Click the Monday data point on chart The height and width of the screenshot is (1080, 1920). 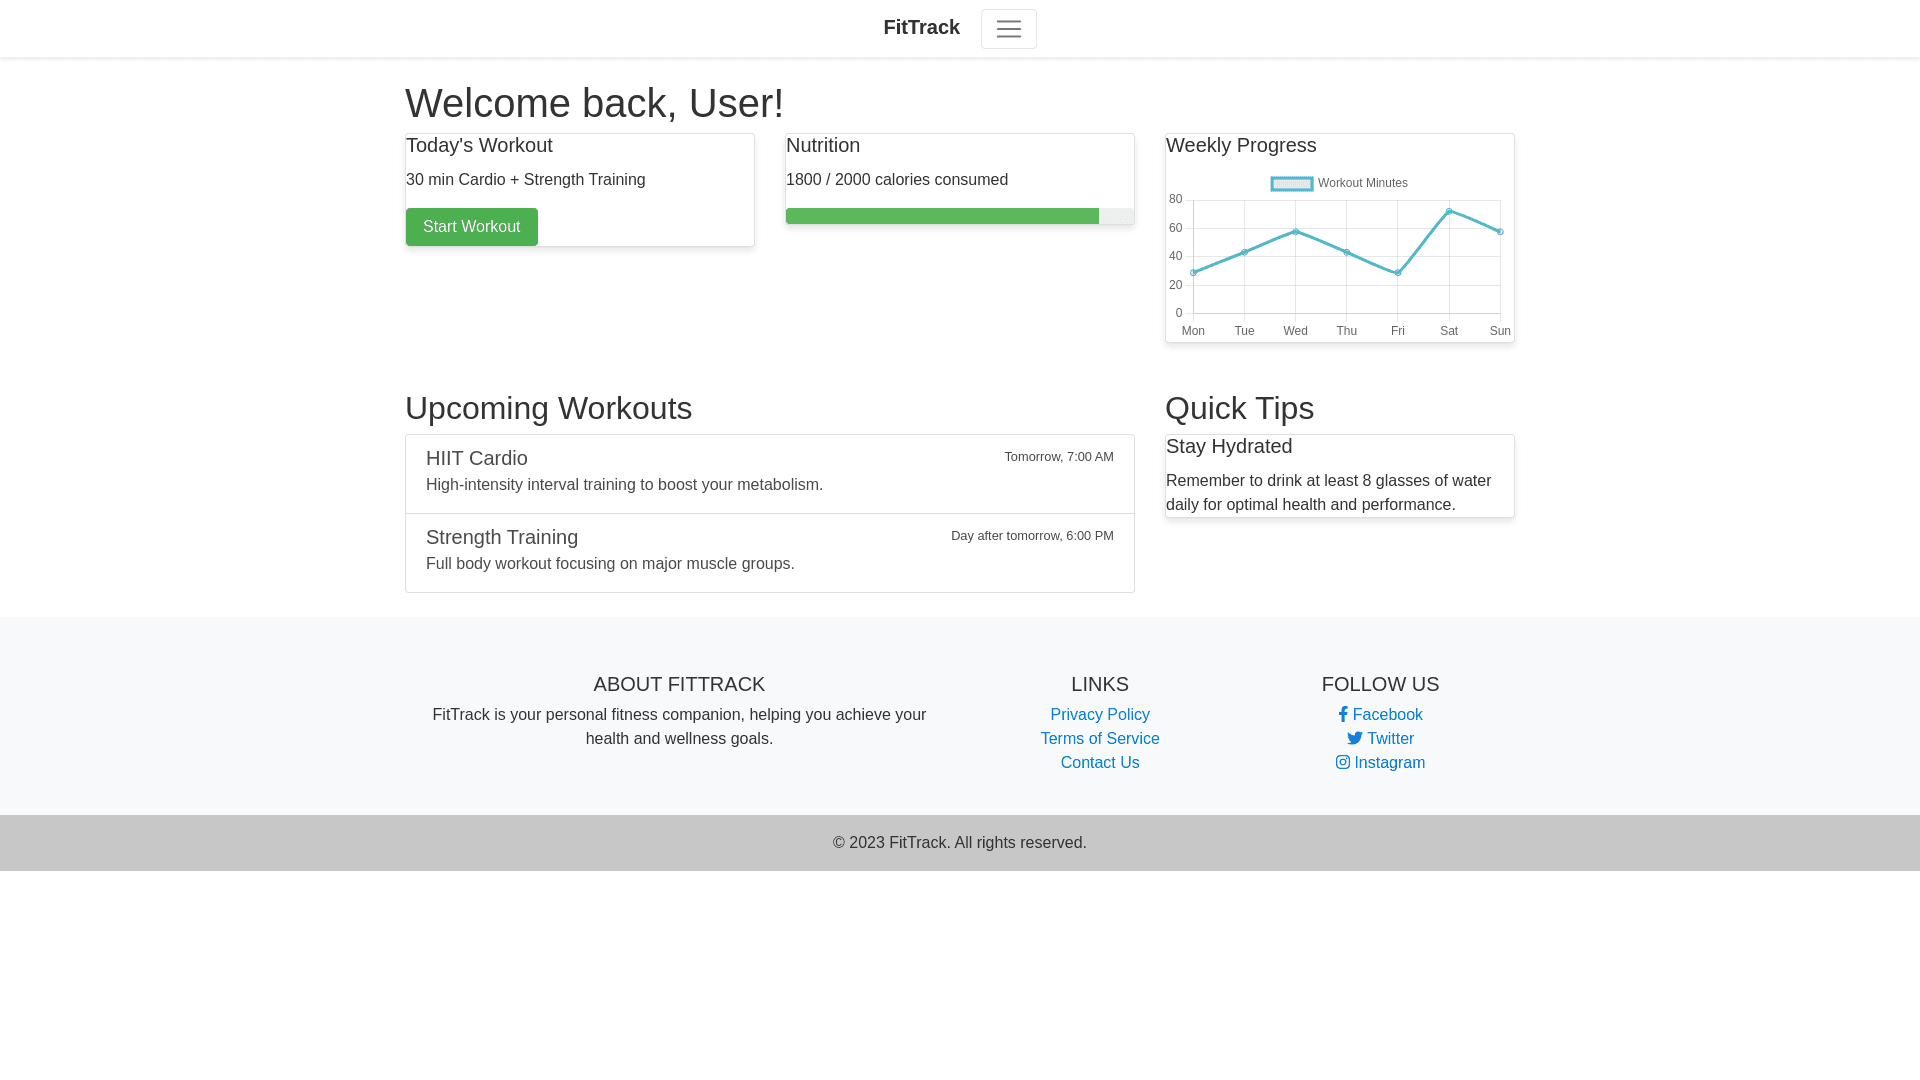coord(1193,273)
